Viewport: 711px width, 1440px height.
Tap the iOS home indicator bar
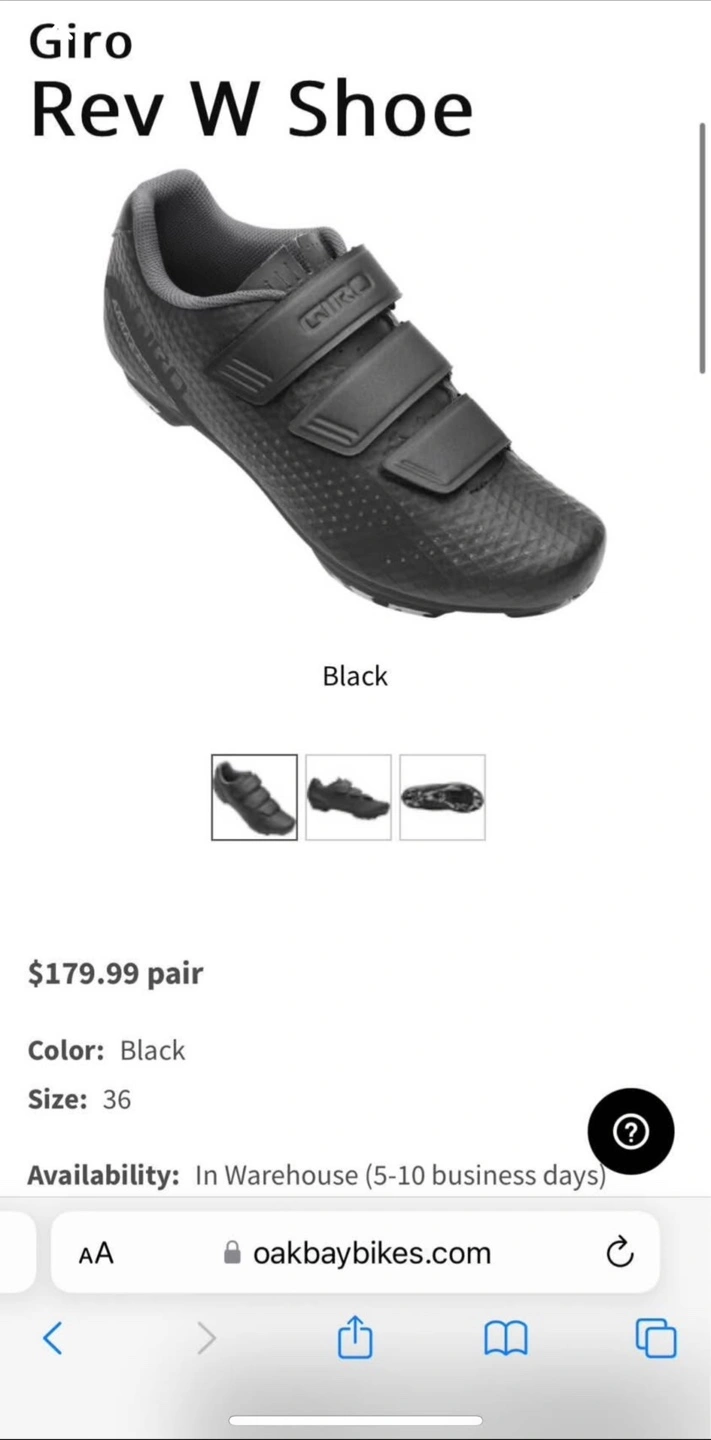(355, 1420)
